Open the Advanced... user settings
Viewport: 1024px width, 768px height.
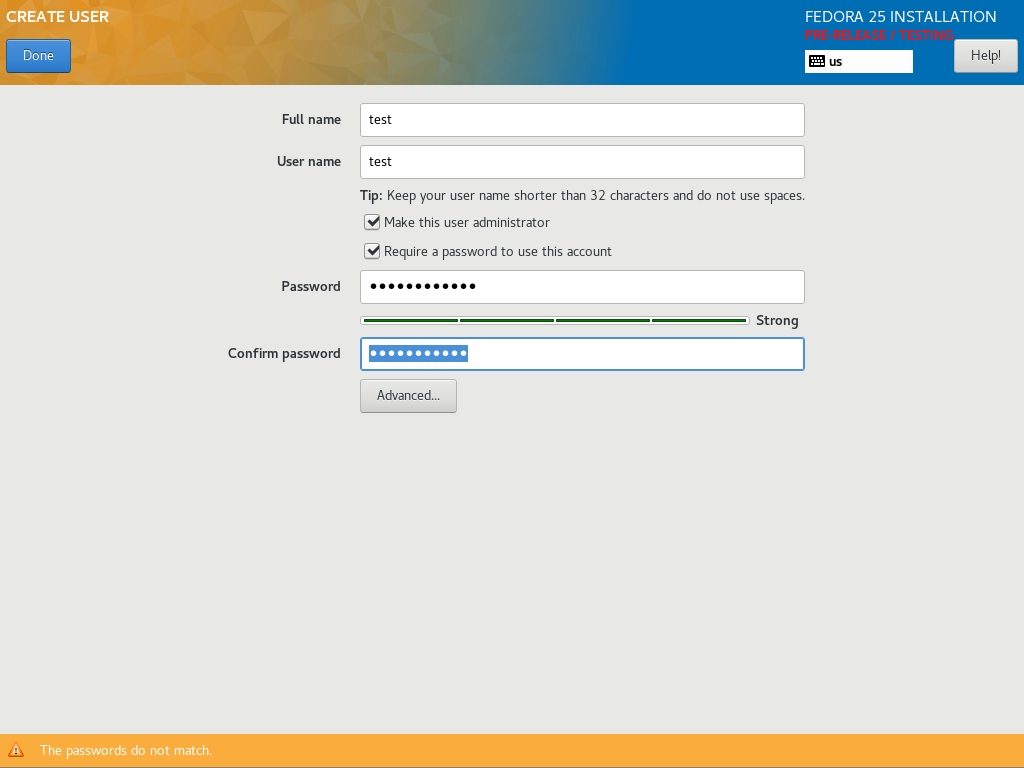(x=408, y=396)
